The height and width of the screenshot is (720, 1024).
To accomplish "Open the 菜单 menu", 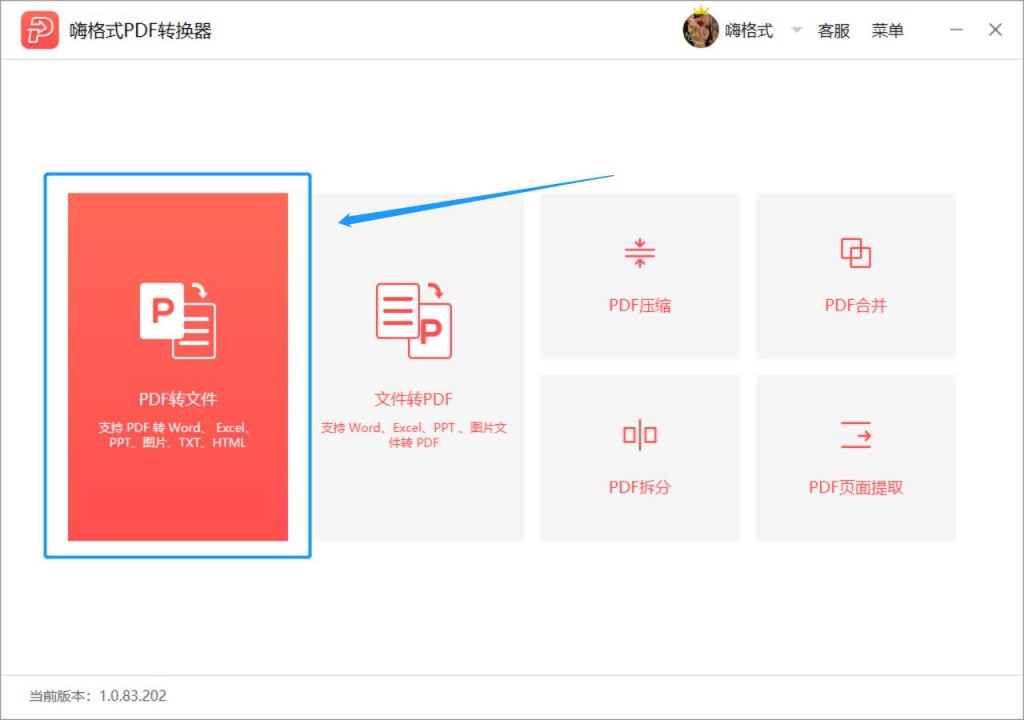I will click(888, 31).
